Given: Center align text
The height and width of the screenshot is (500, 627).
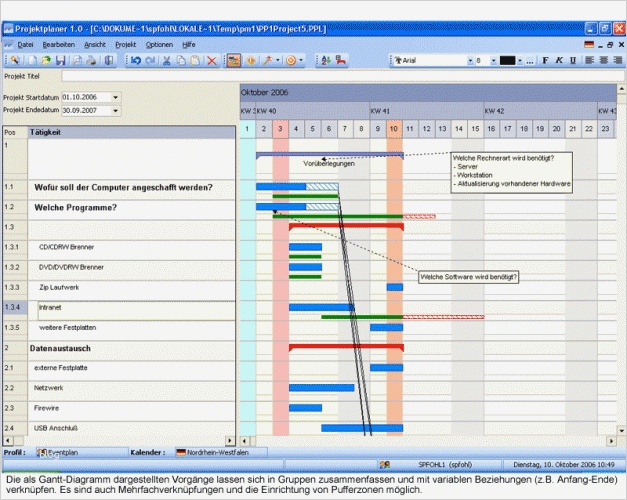Looking at the screenshot, I should point(604,60).
